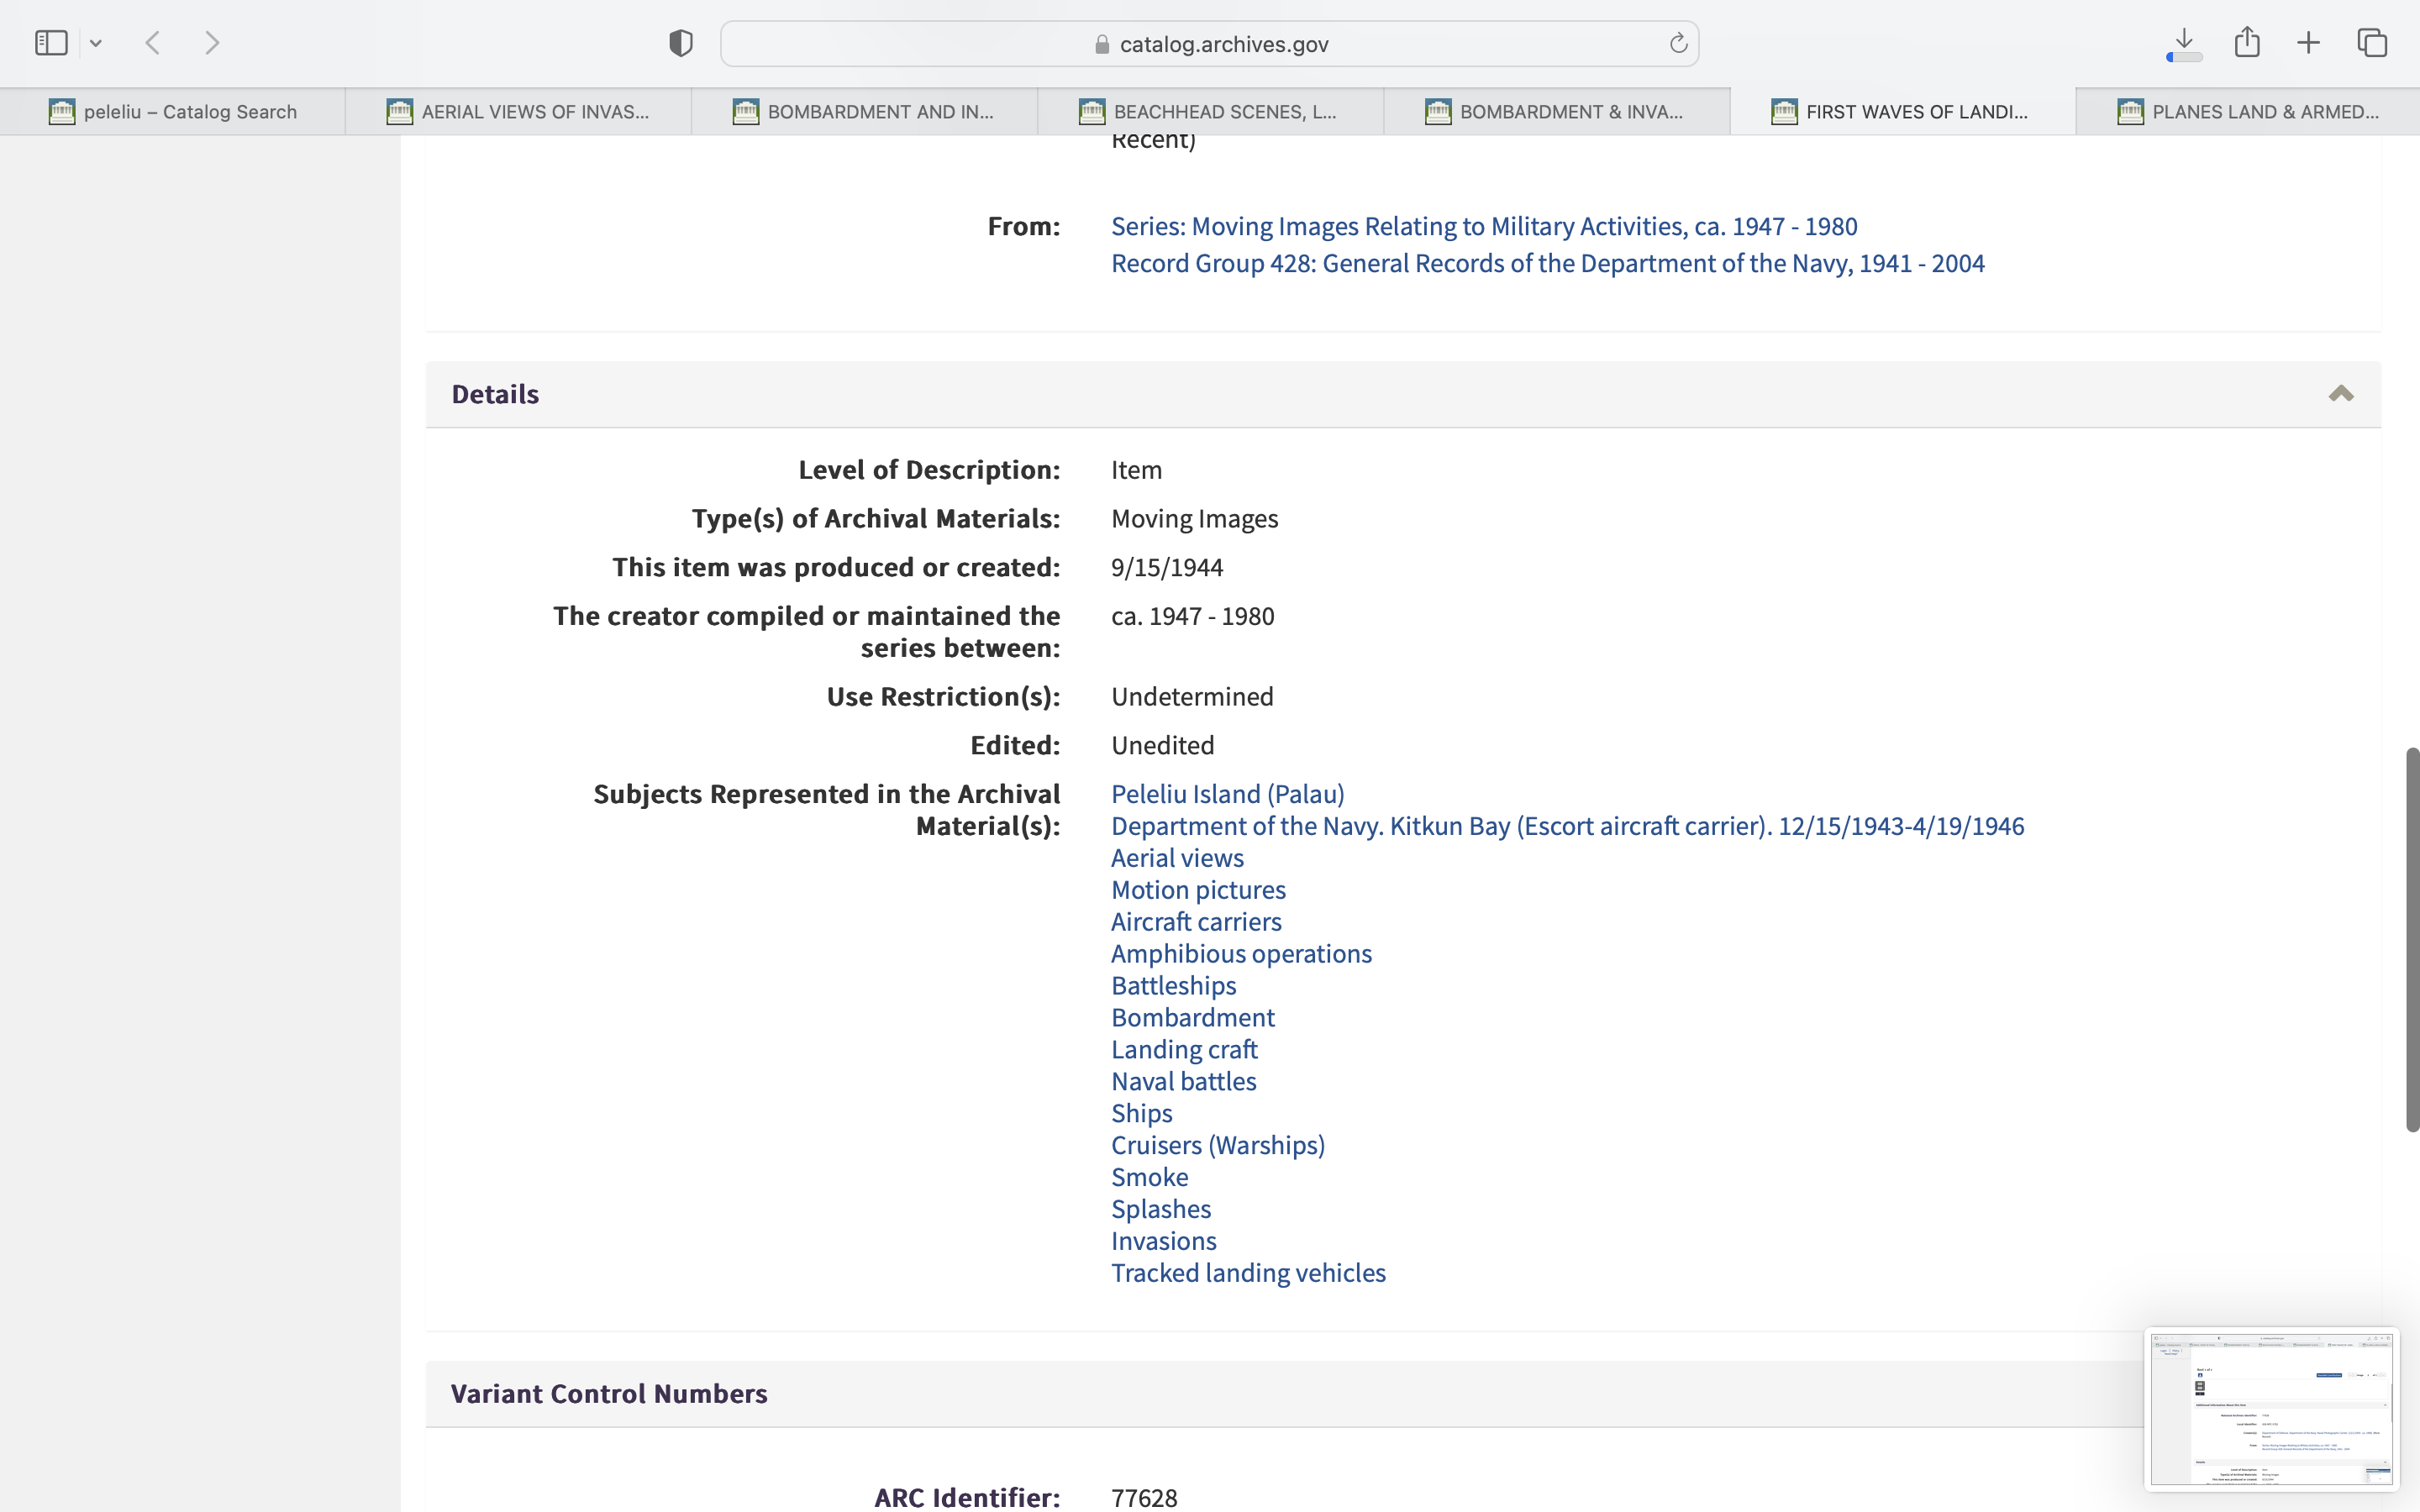The width and height of the screenshot is (2420, 1512).
Task: Open a new tab with plus icon
Action: point(2308,43)
